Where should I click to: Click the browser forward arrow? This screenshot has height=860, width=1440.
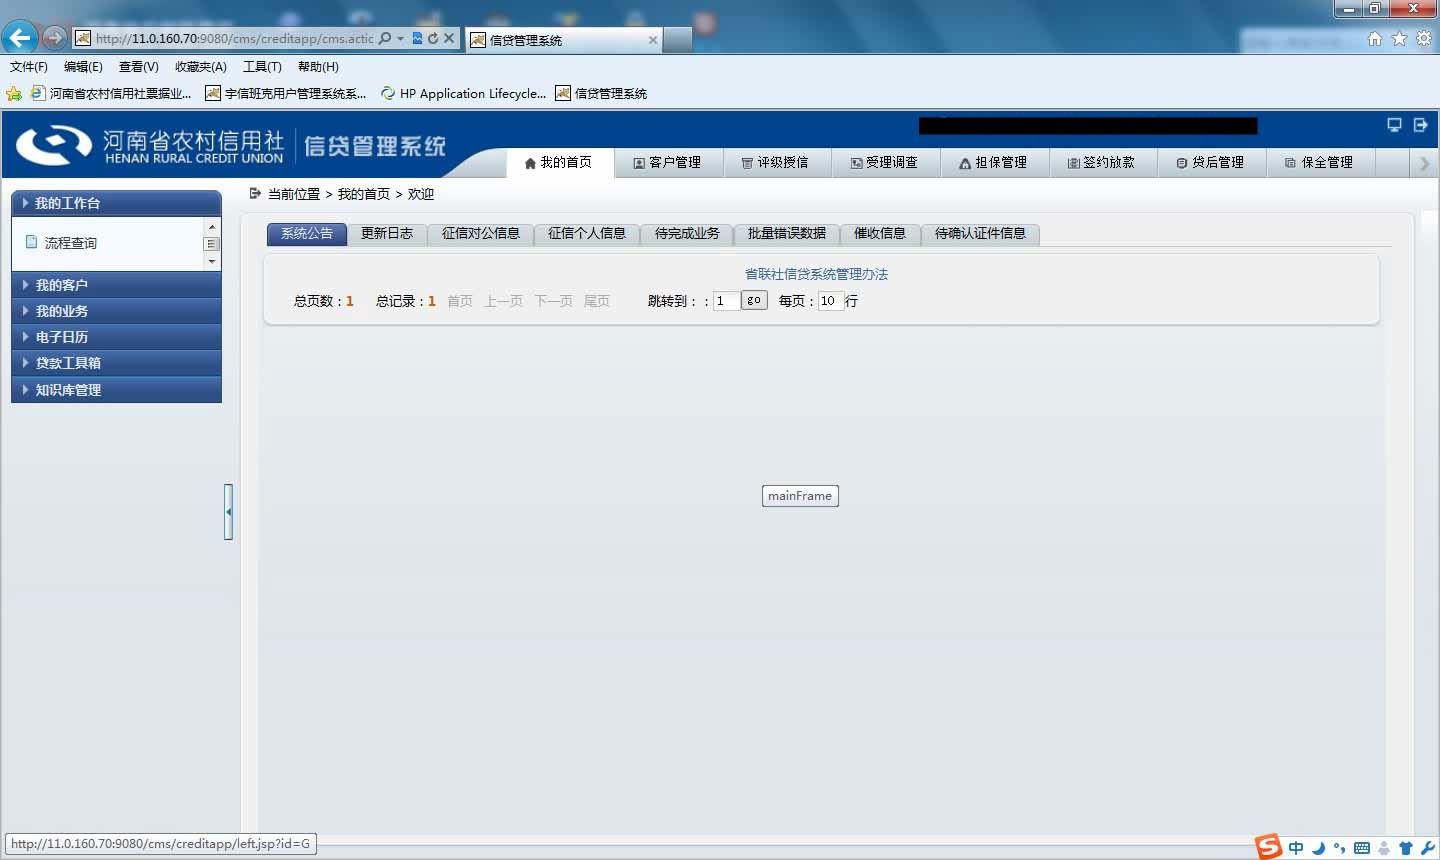[x=54, y=38]
